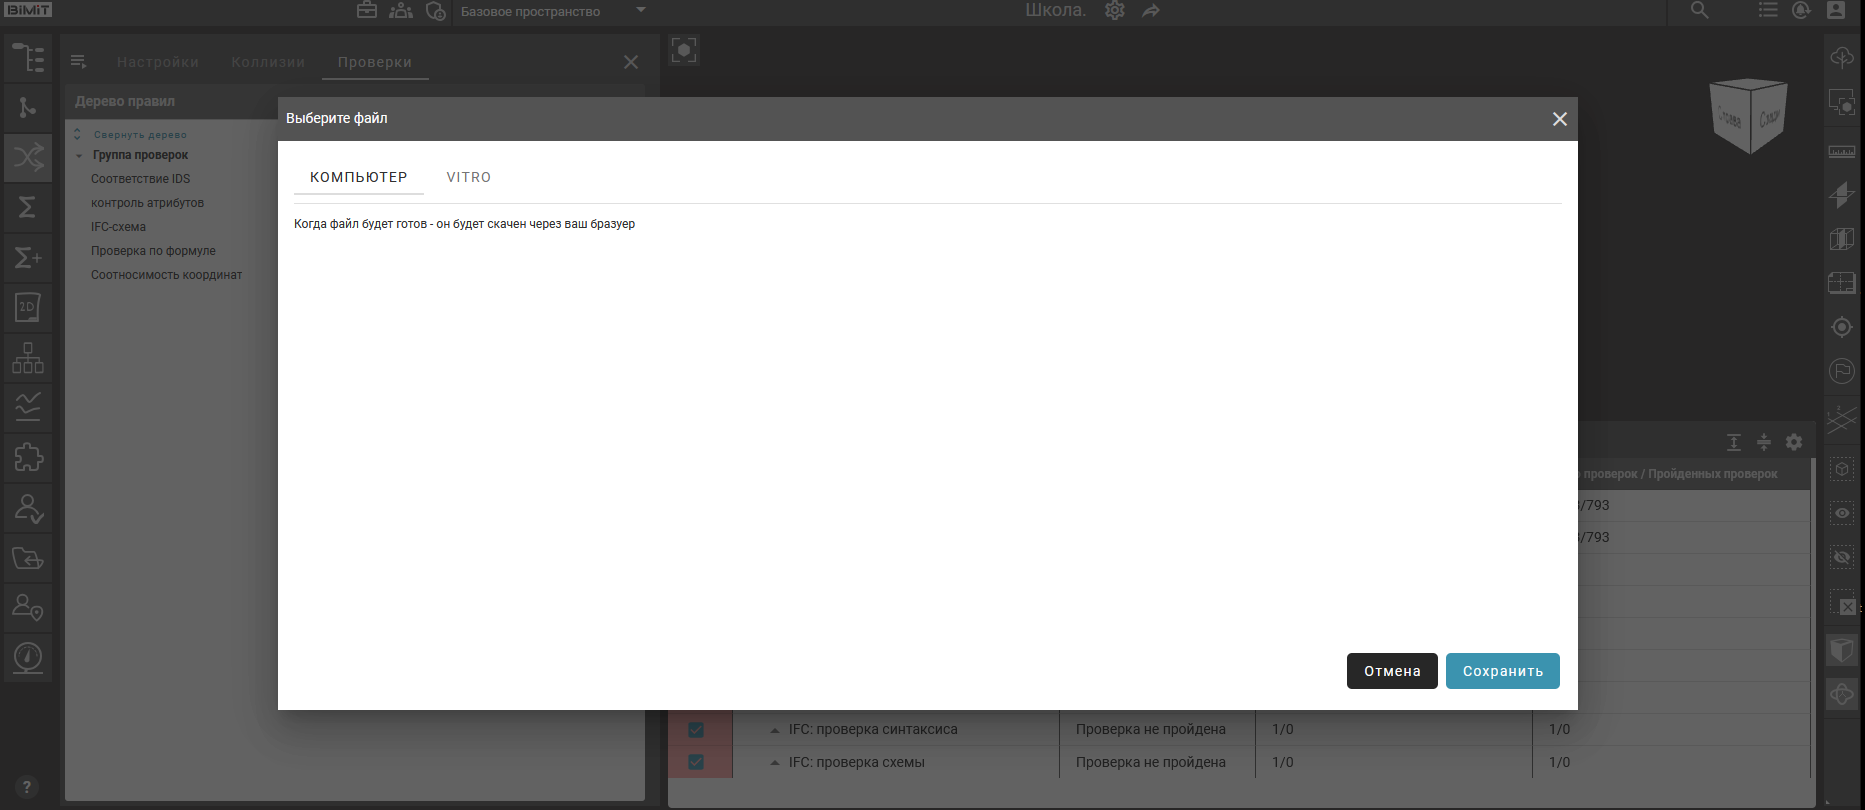Open the puzzle piece plugins icon
Viewport: 1865px width, 810px height.
(28, 457)
